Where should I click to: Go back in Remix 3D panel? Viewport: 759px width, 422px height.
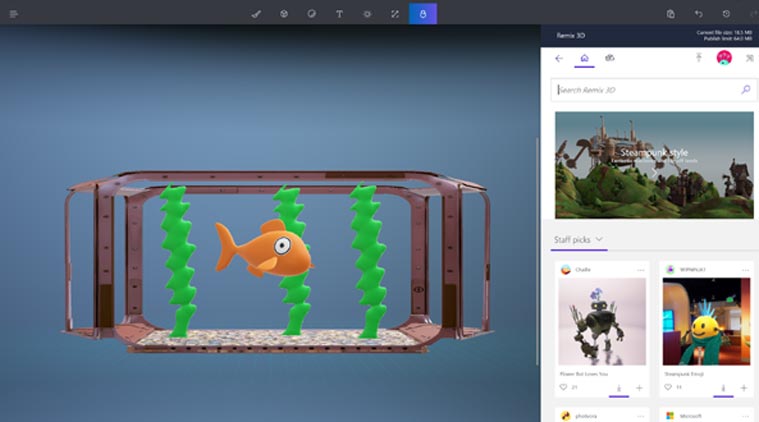point(559,59)
